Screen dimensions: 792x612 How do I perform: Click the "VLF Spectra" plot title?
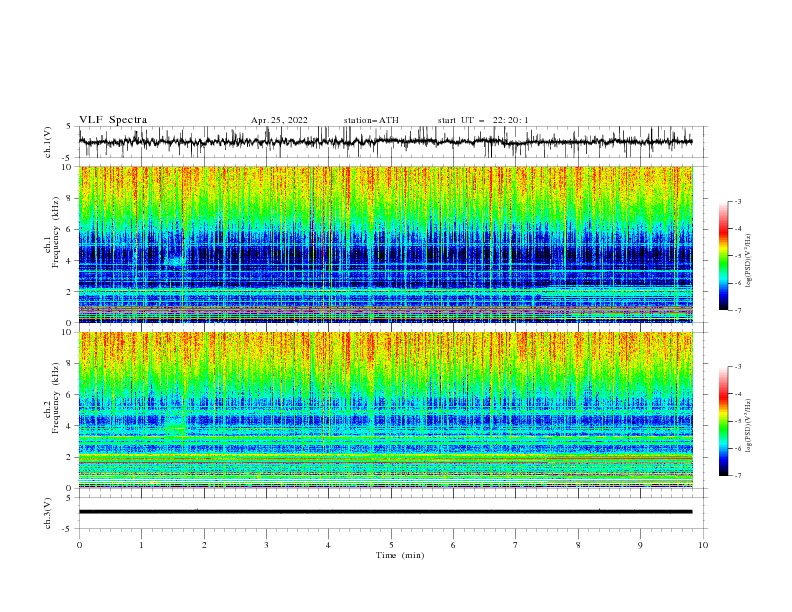(x=113, y=120)
